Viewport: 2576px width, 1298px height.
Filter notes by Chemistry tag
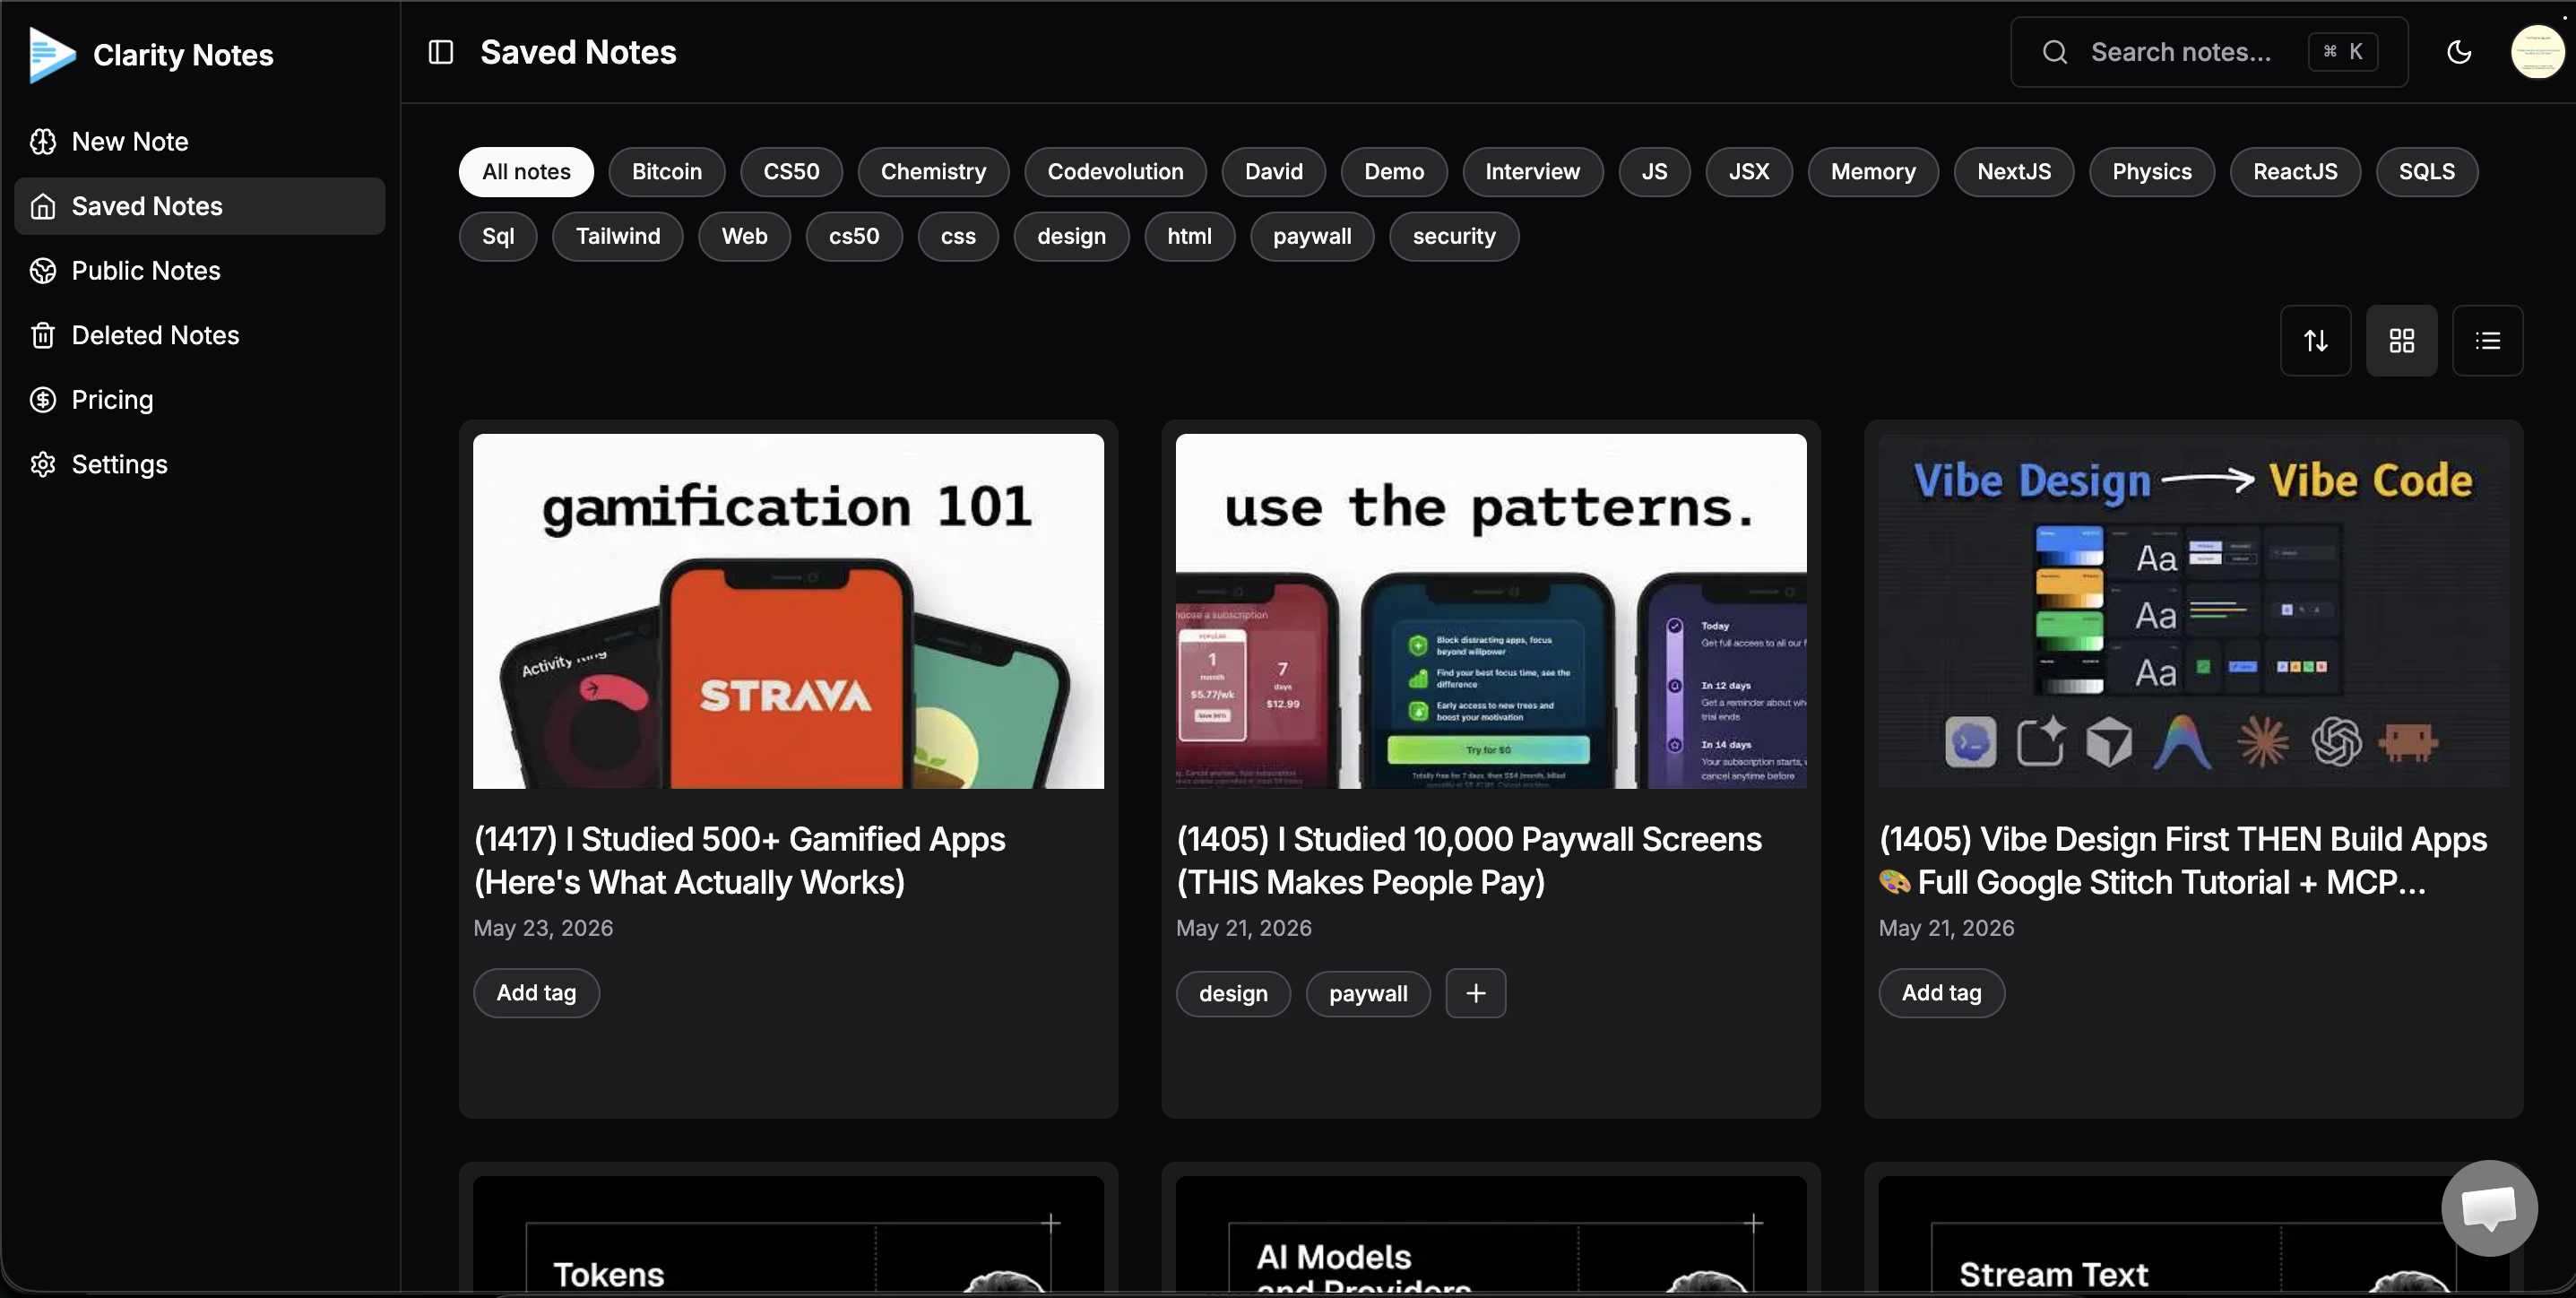[933, 172]
